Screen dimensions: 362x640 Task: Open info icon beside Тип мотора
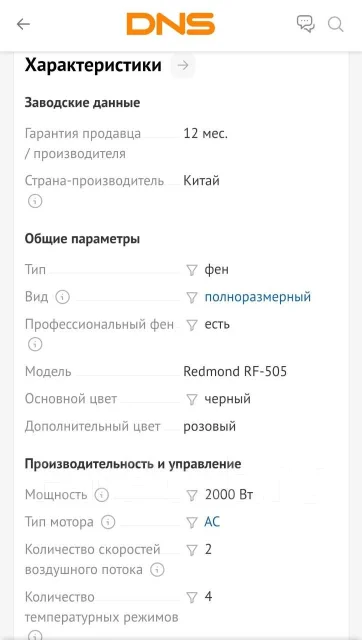[108, 522]
